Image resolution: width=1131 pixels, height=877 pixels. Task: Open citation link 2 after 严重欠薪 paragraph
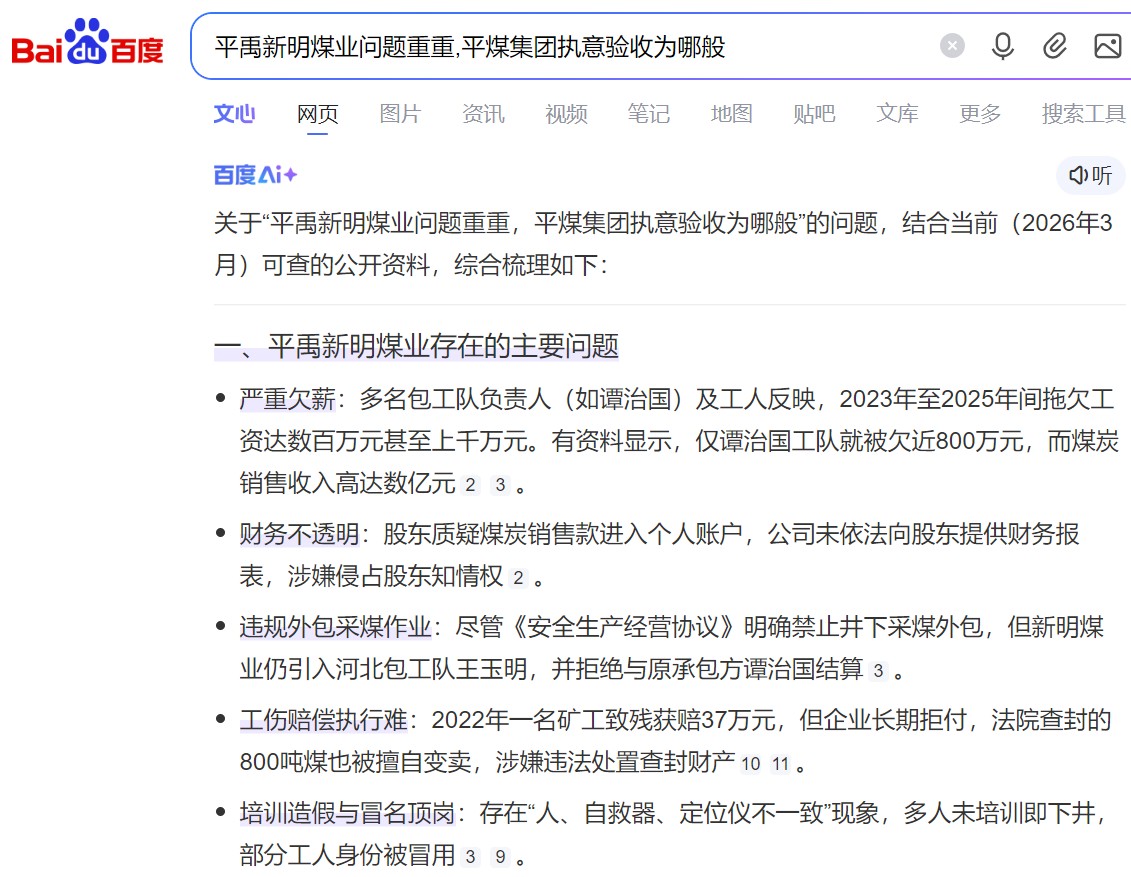(x=468, y=485)
